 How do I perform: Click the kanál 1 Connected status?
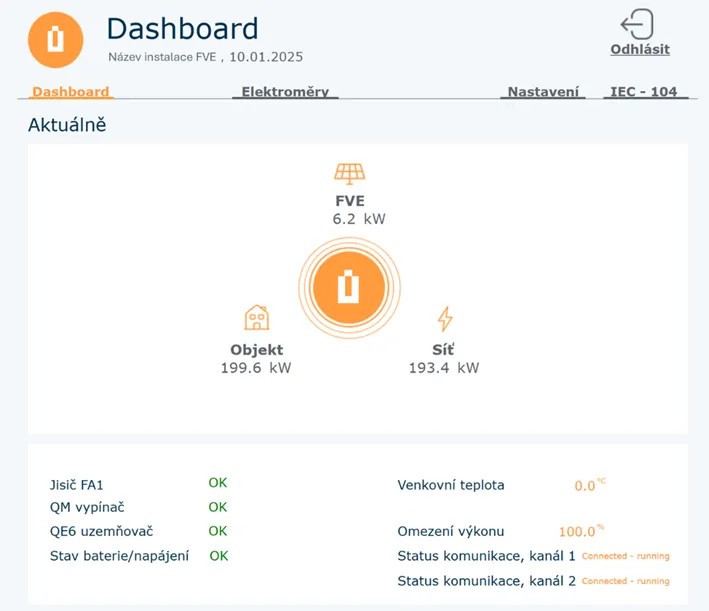pyautogui.click(x=625, y=556)
